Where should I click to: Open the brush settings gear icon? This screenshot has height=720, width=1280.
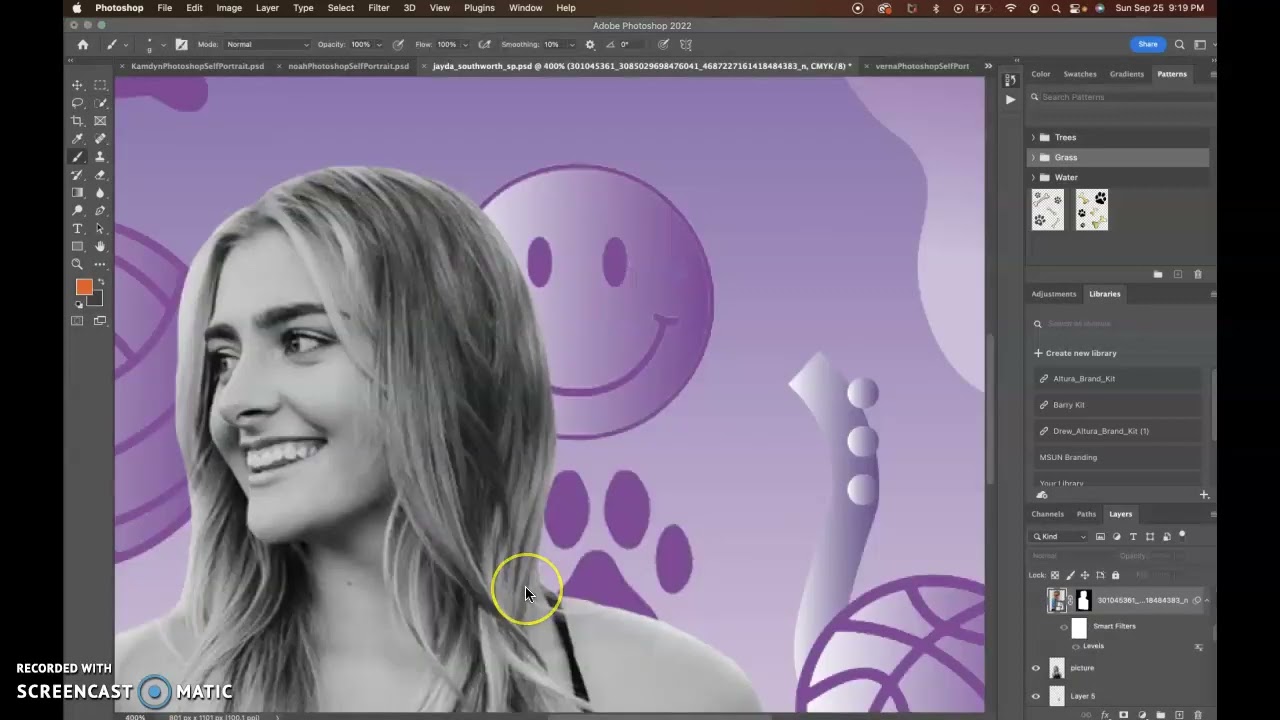(x=590, y=44)
